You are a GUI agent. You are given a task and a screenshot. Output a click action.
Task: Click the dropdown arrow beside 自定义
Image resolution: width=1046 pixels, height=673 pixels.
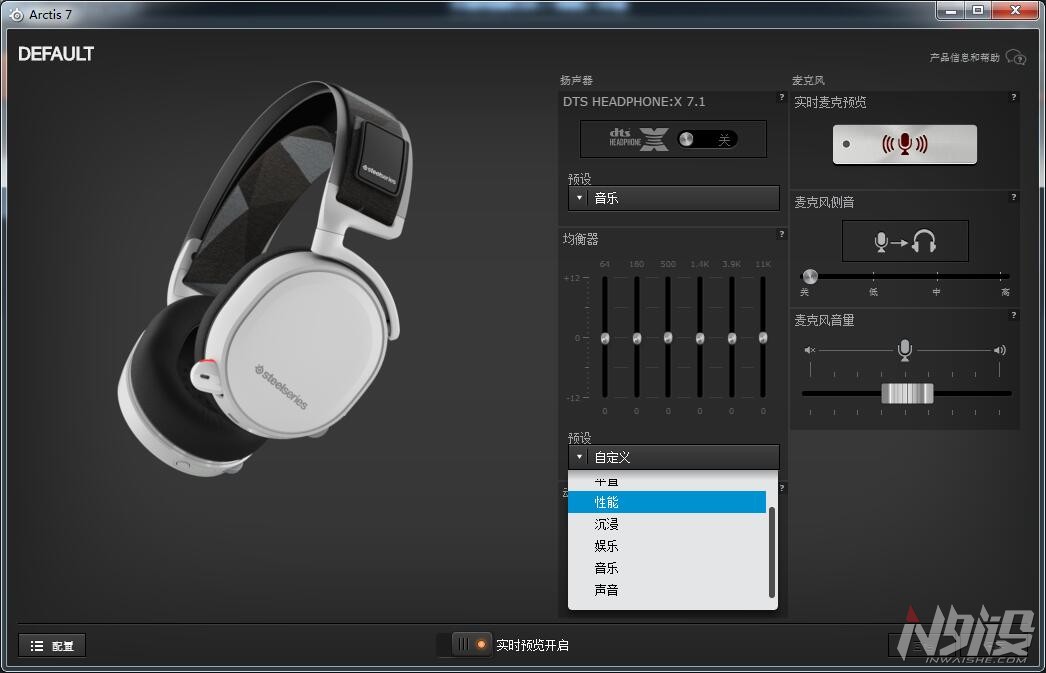pyautogui.click(x=578, y=457)
